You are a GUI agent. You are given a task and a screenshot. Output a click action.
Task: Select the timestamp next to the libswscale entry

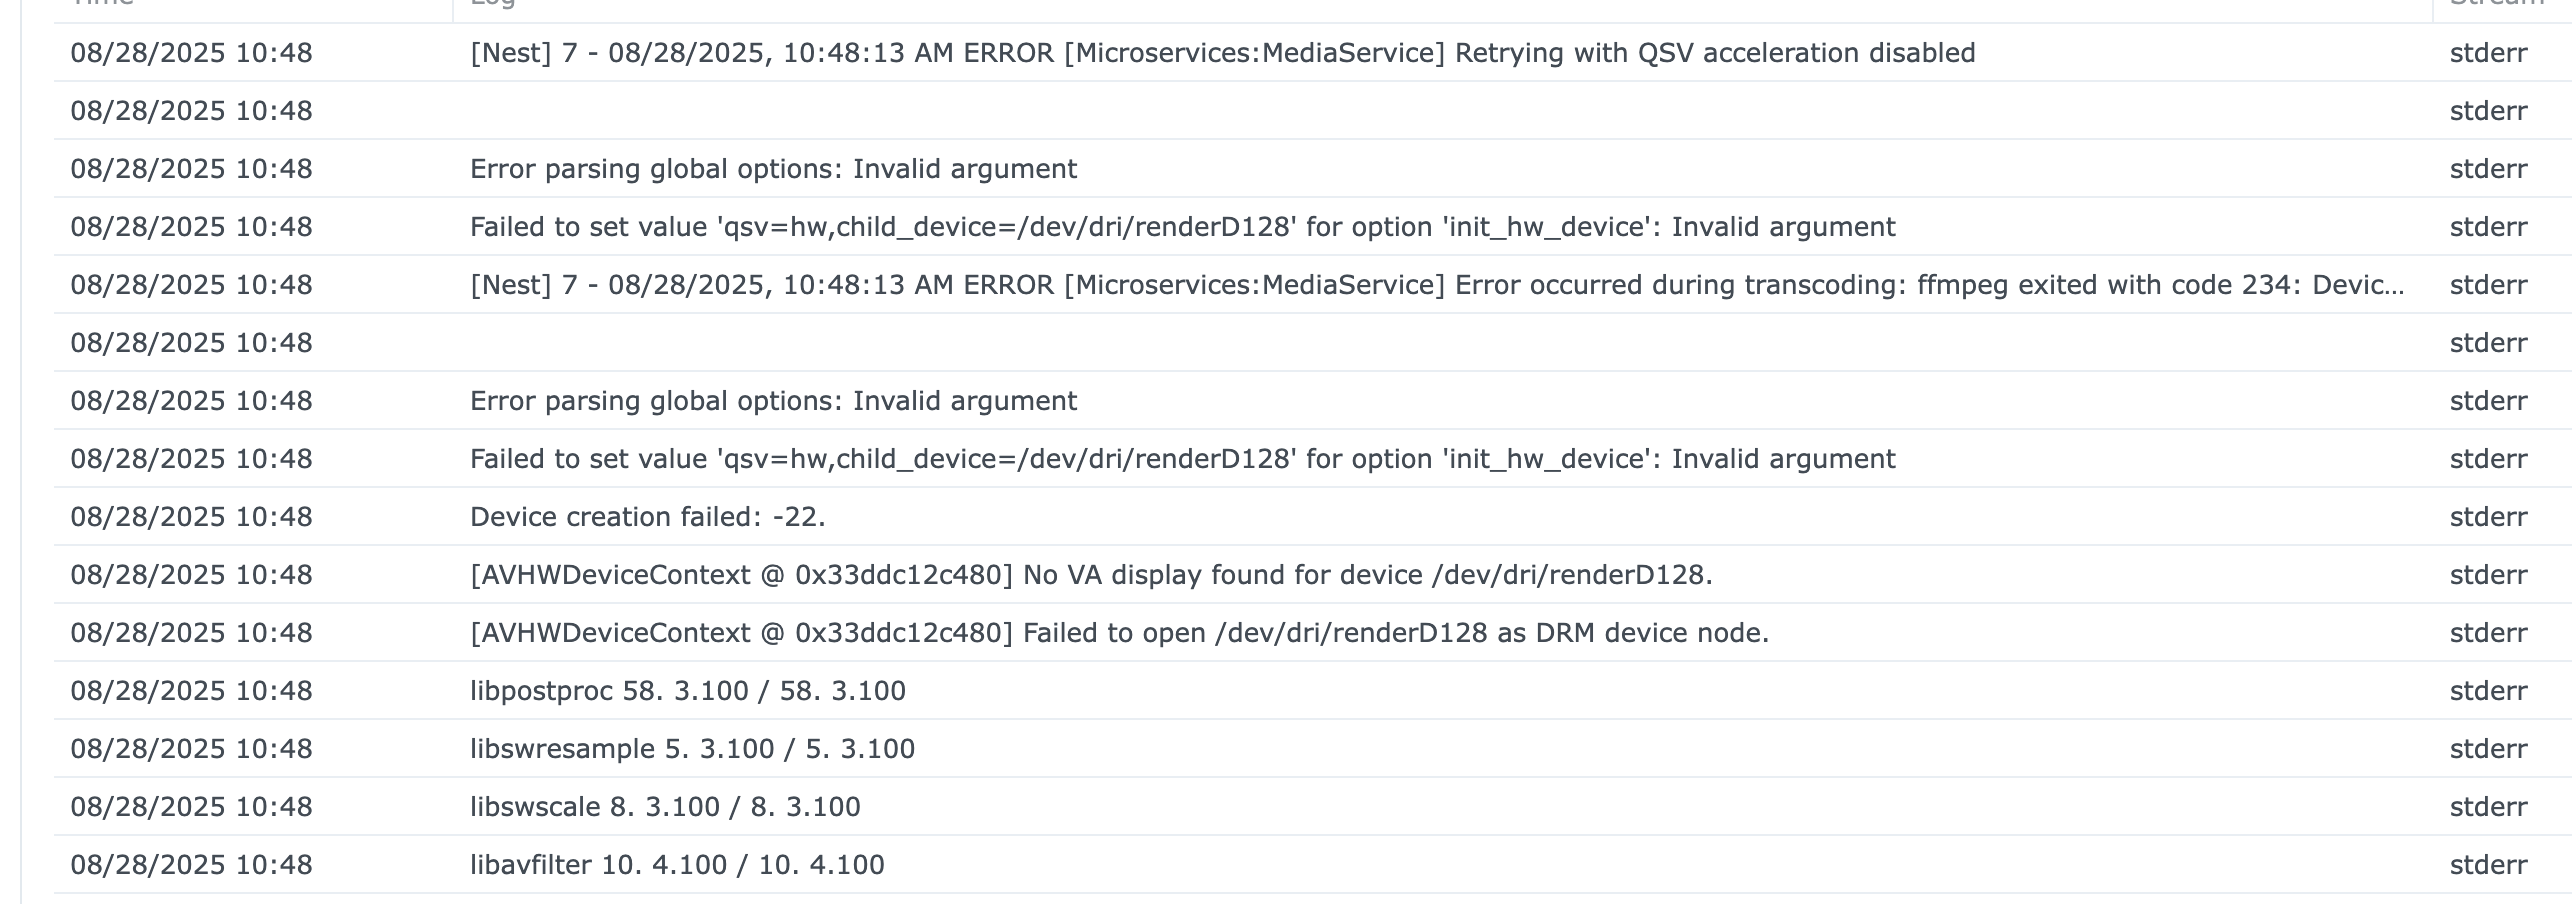[x=191, y=807]
